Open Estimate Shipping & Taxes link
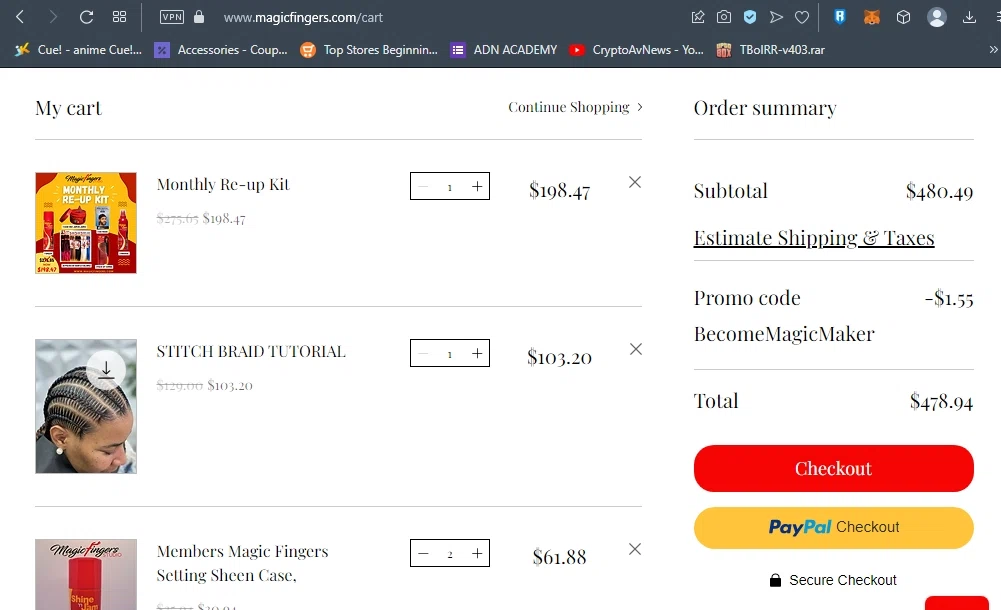This screenshot has width=1001, height=610. (814, 238)
